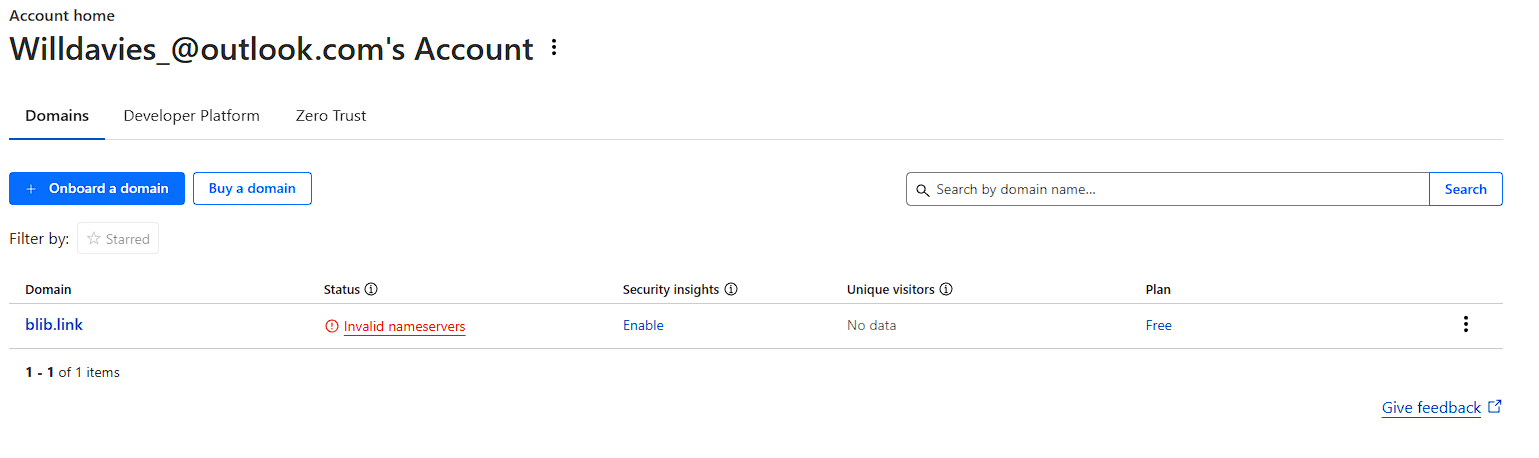This screenshot has height=458, width=1539.
Task: Open the Zero Trust tab
Action: (331, 116)
